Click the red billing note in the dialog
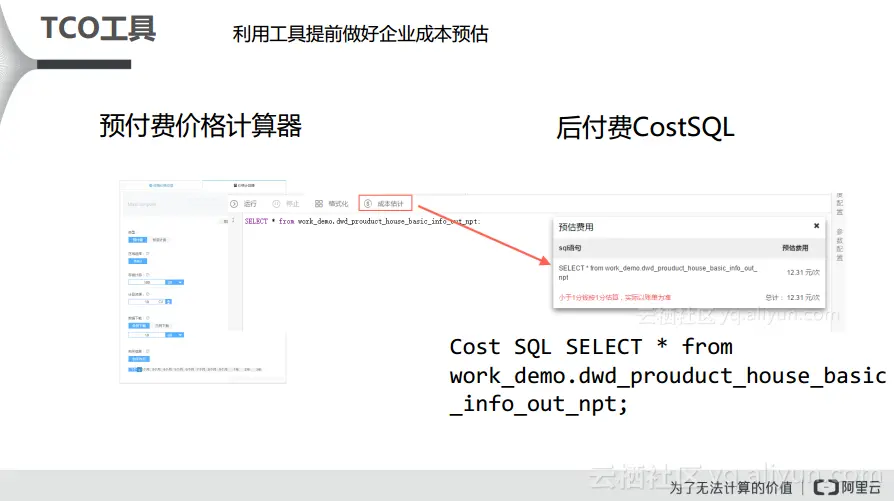This screenshot has width=894, height=501. click(615, 298)
